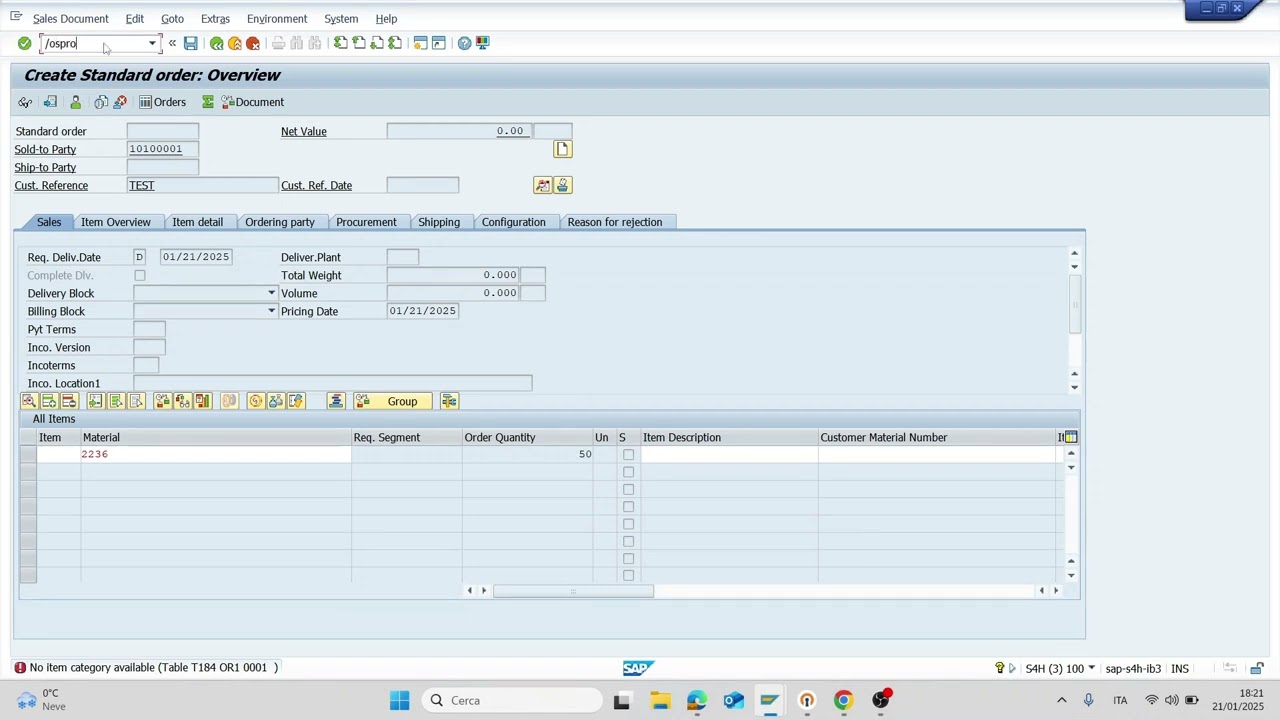The image size is (1280, 720).
Task: Expand the command field history dropdown
Action: [x=152, y=43]
